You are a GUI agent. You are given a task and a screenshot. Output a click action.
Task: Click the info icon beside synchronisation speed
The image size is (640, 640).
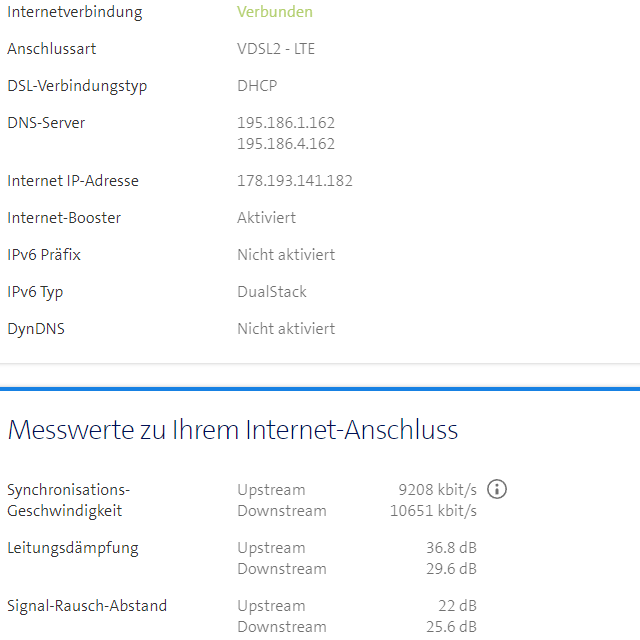(497, 489)
